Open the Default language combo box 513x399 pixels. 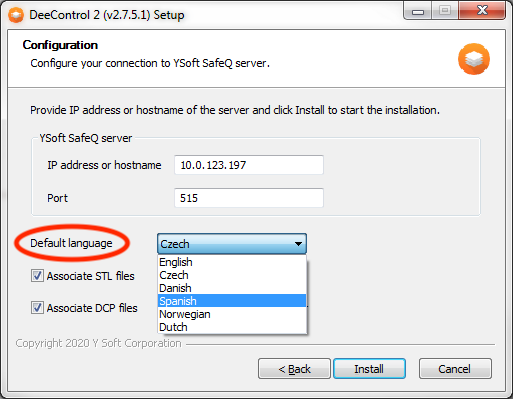232,244
